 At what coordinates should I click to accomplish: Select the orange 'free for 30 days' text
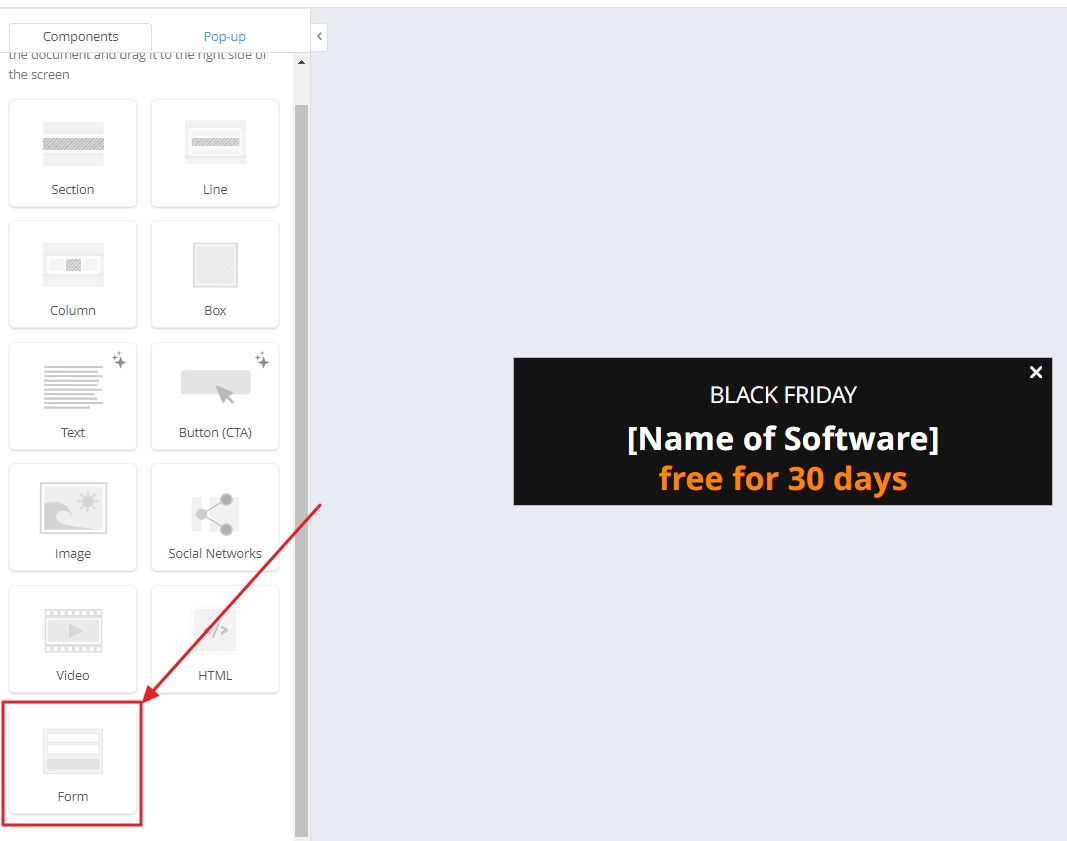[x=783, y=478]
